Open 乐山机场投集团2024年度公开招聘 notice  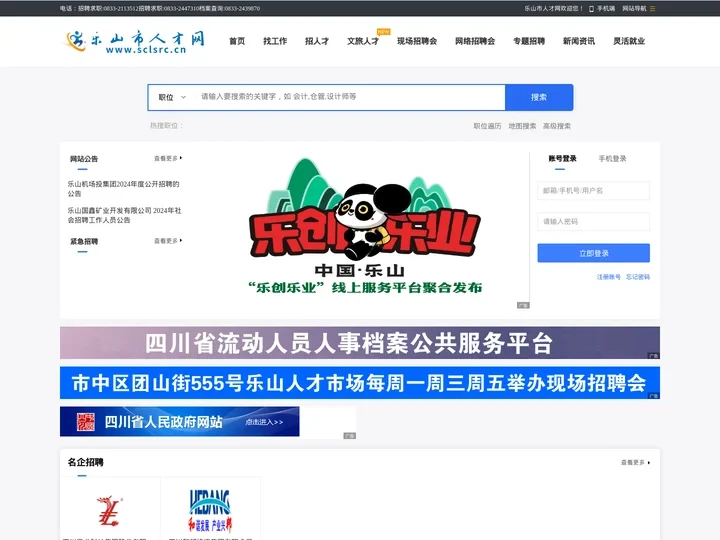[x=124, y=189]
